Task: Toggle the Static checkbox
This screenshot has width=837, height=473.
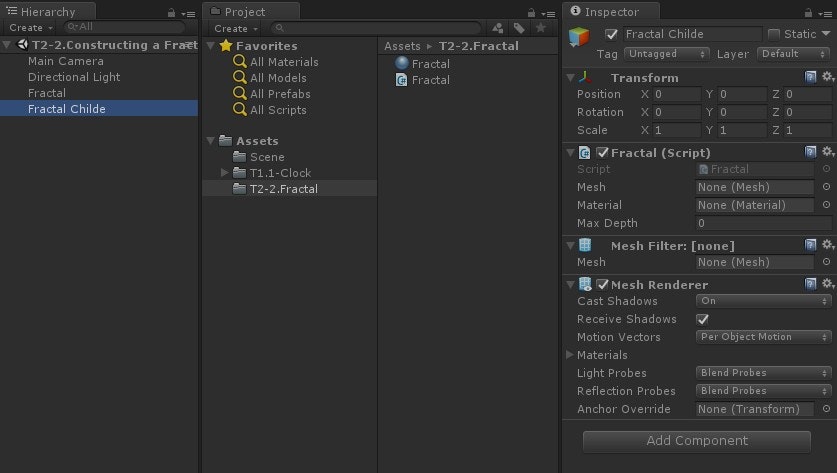Action: pyautogui.click(x=773, y=35)
